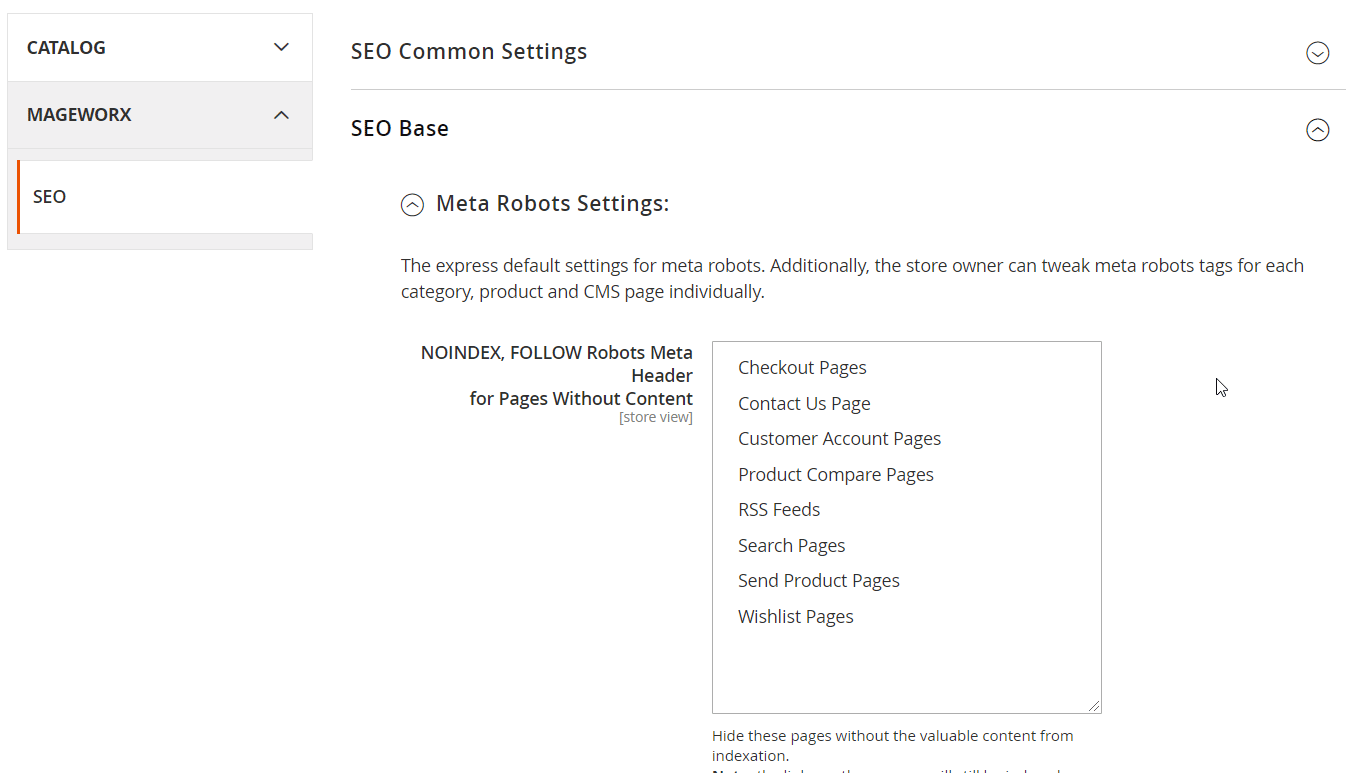Choose Product Compare Pages in multiselect

tap(835, 474)
